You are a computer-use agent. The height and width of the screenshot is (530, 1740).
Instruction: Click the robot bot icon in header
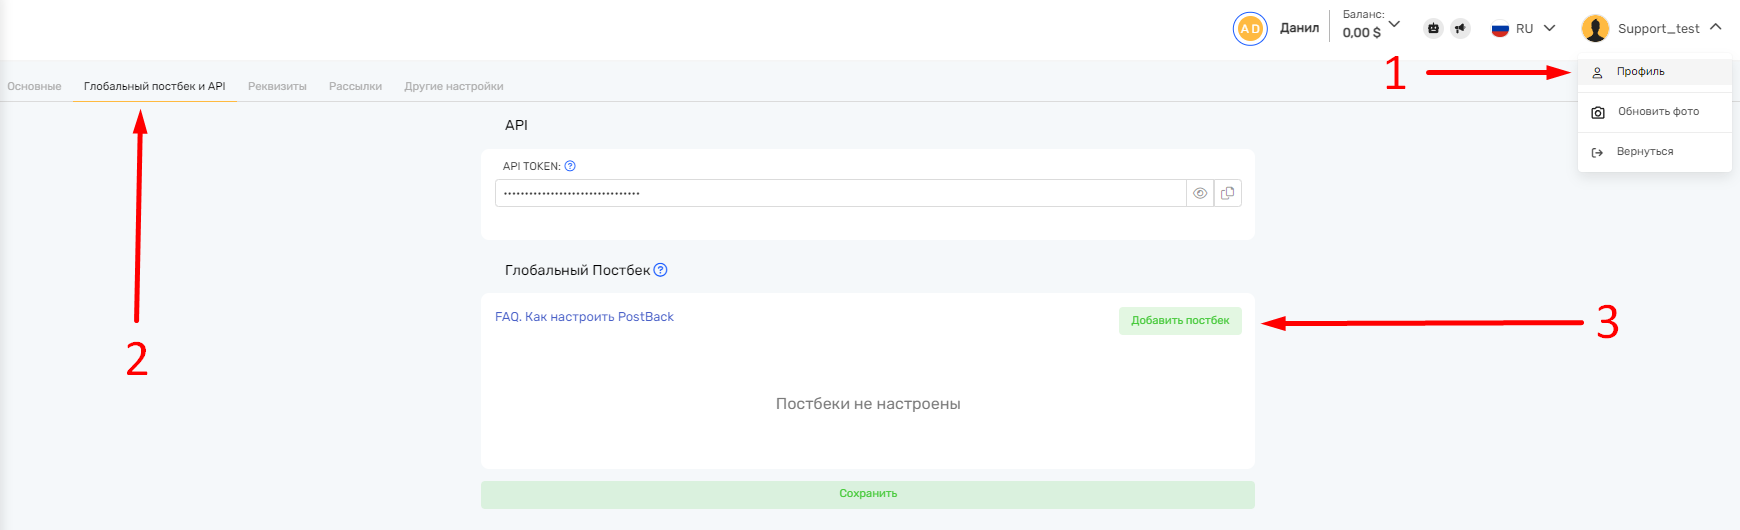click(1433, 29)
